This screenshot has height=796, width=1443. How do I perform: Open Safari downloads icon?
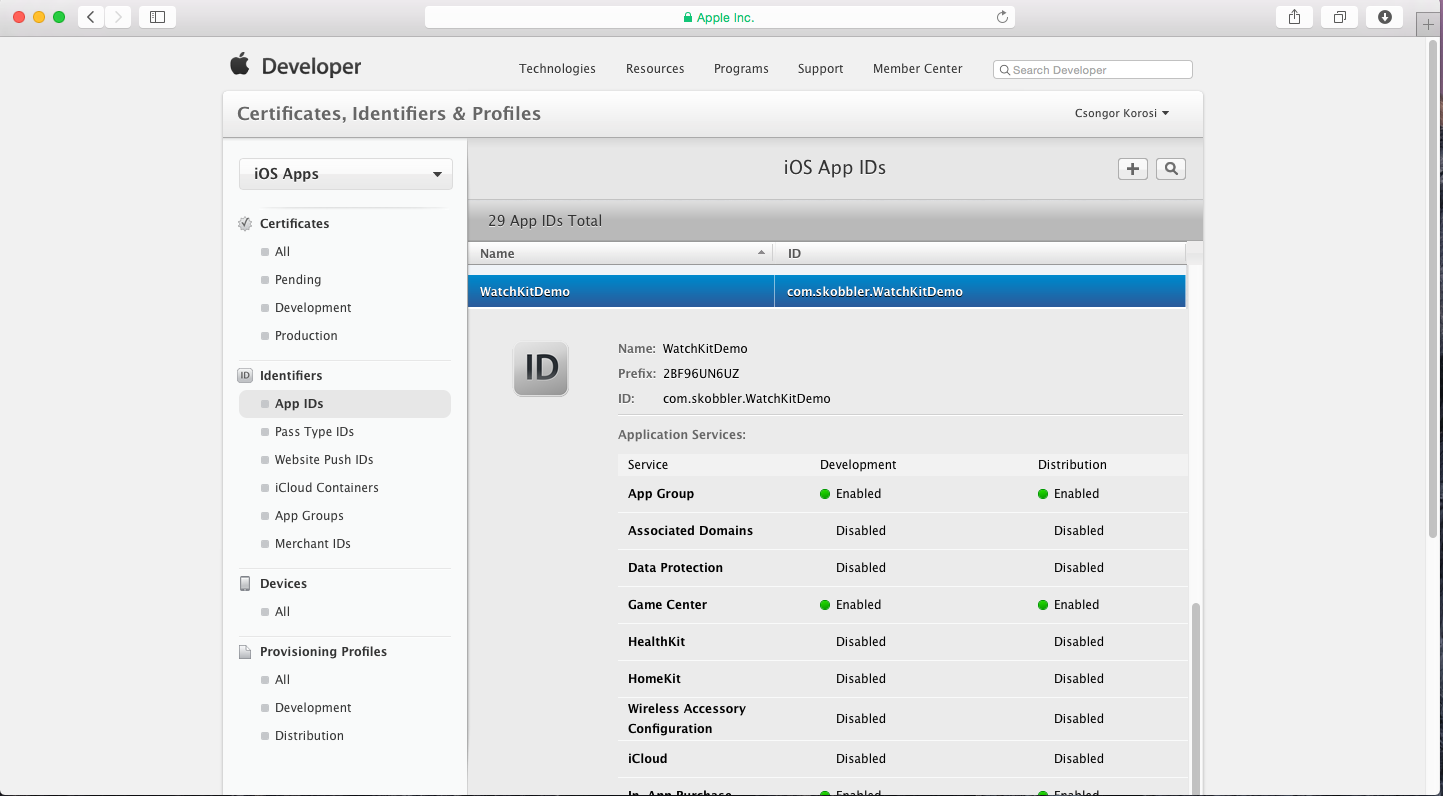(x=1384, y=17)
